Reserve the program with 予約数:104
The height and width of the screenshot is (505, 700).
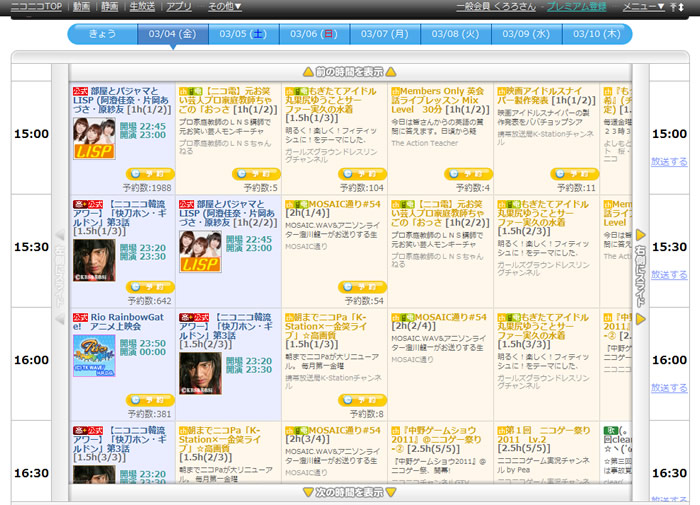click(362, 174)
